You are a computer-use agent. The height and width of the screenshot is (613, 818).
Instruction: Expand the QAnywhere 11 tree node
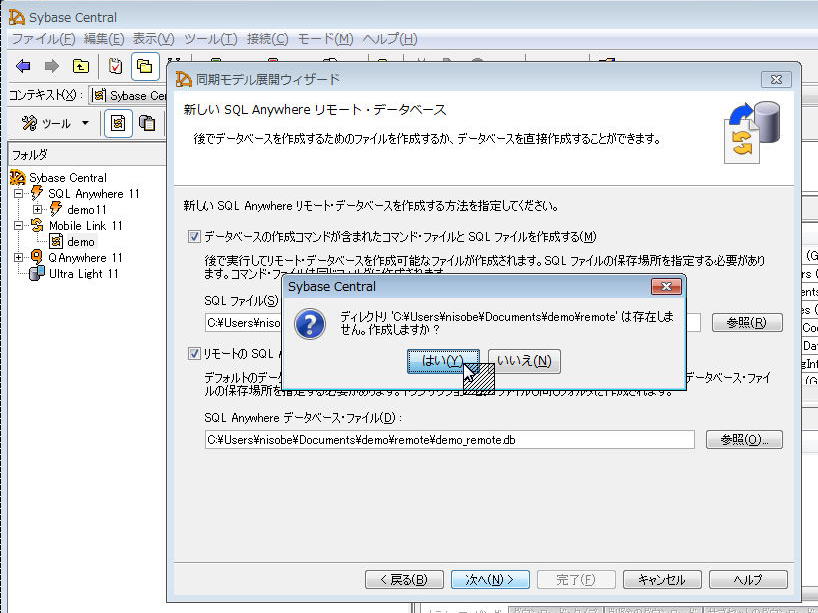pos(18,257)
